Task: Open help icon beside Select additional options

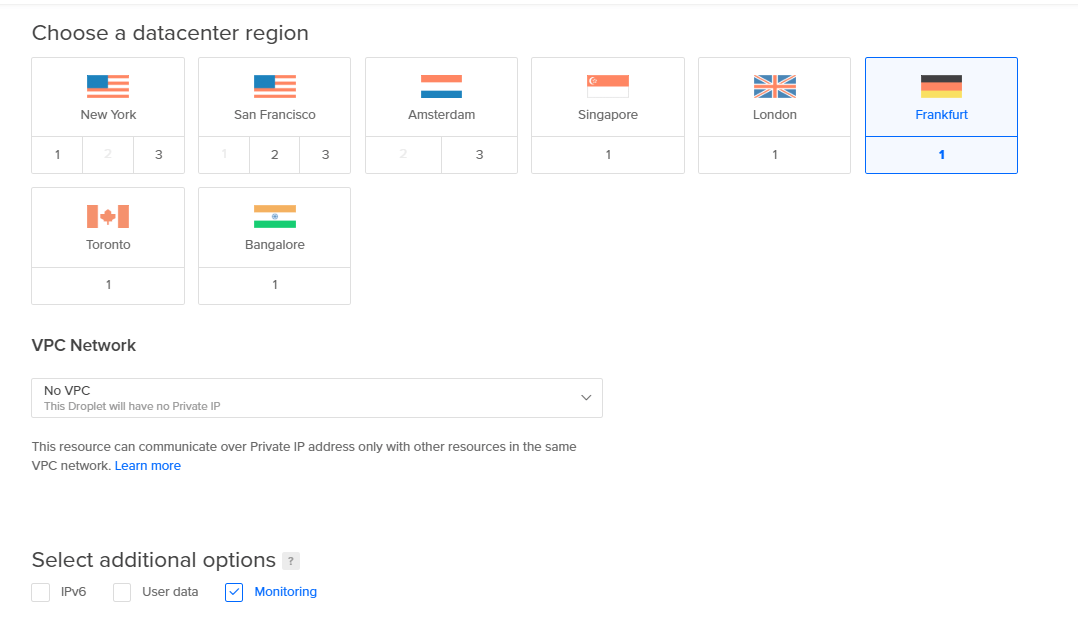Action: click(291, 561)
